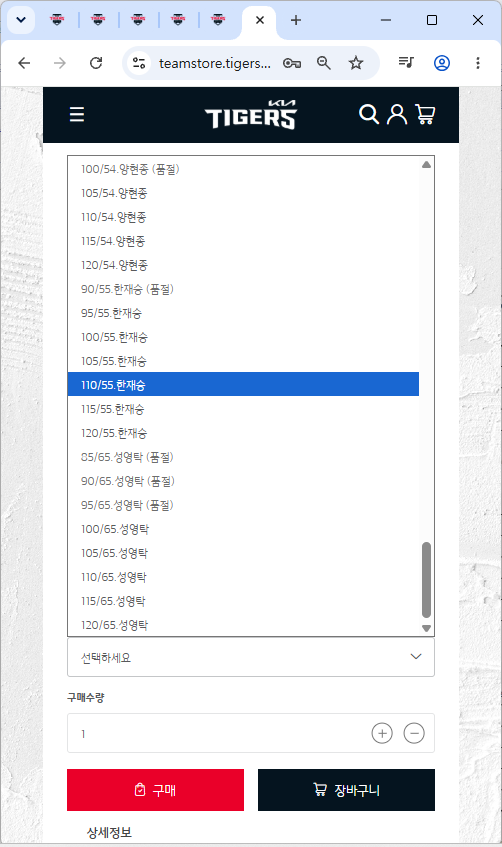Viewport: 502px width, 847px height.
Task: Click the password key icon in address bar
Action: [292, 63]
